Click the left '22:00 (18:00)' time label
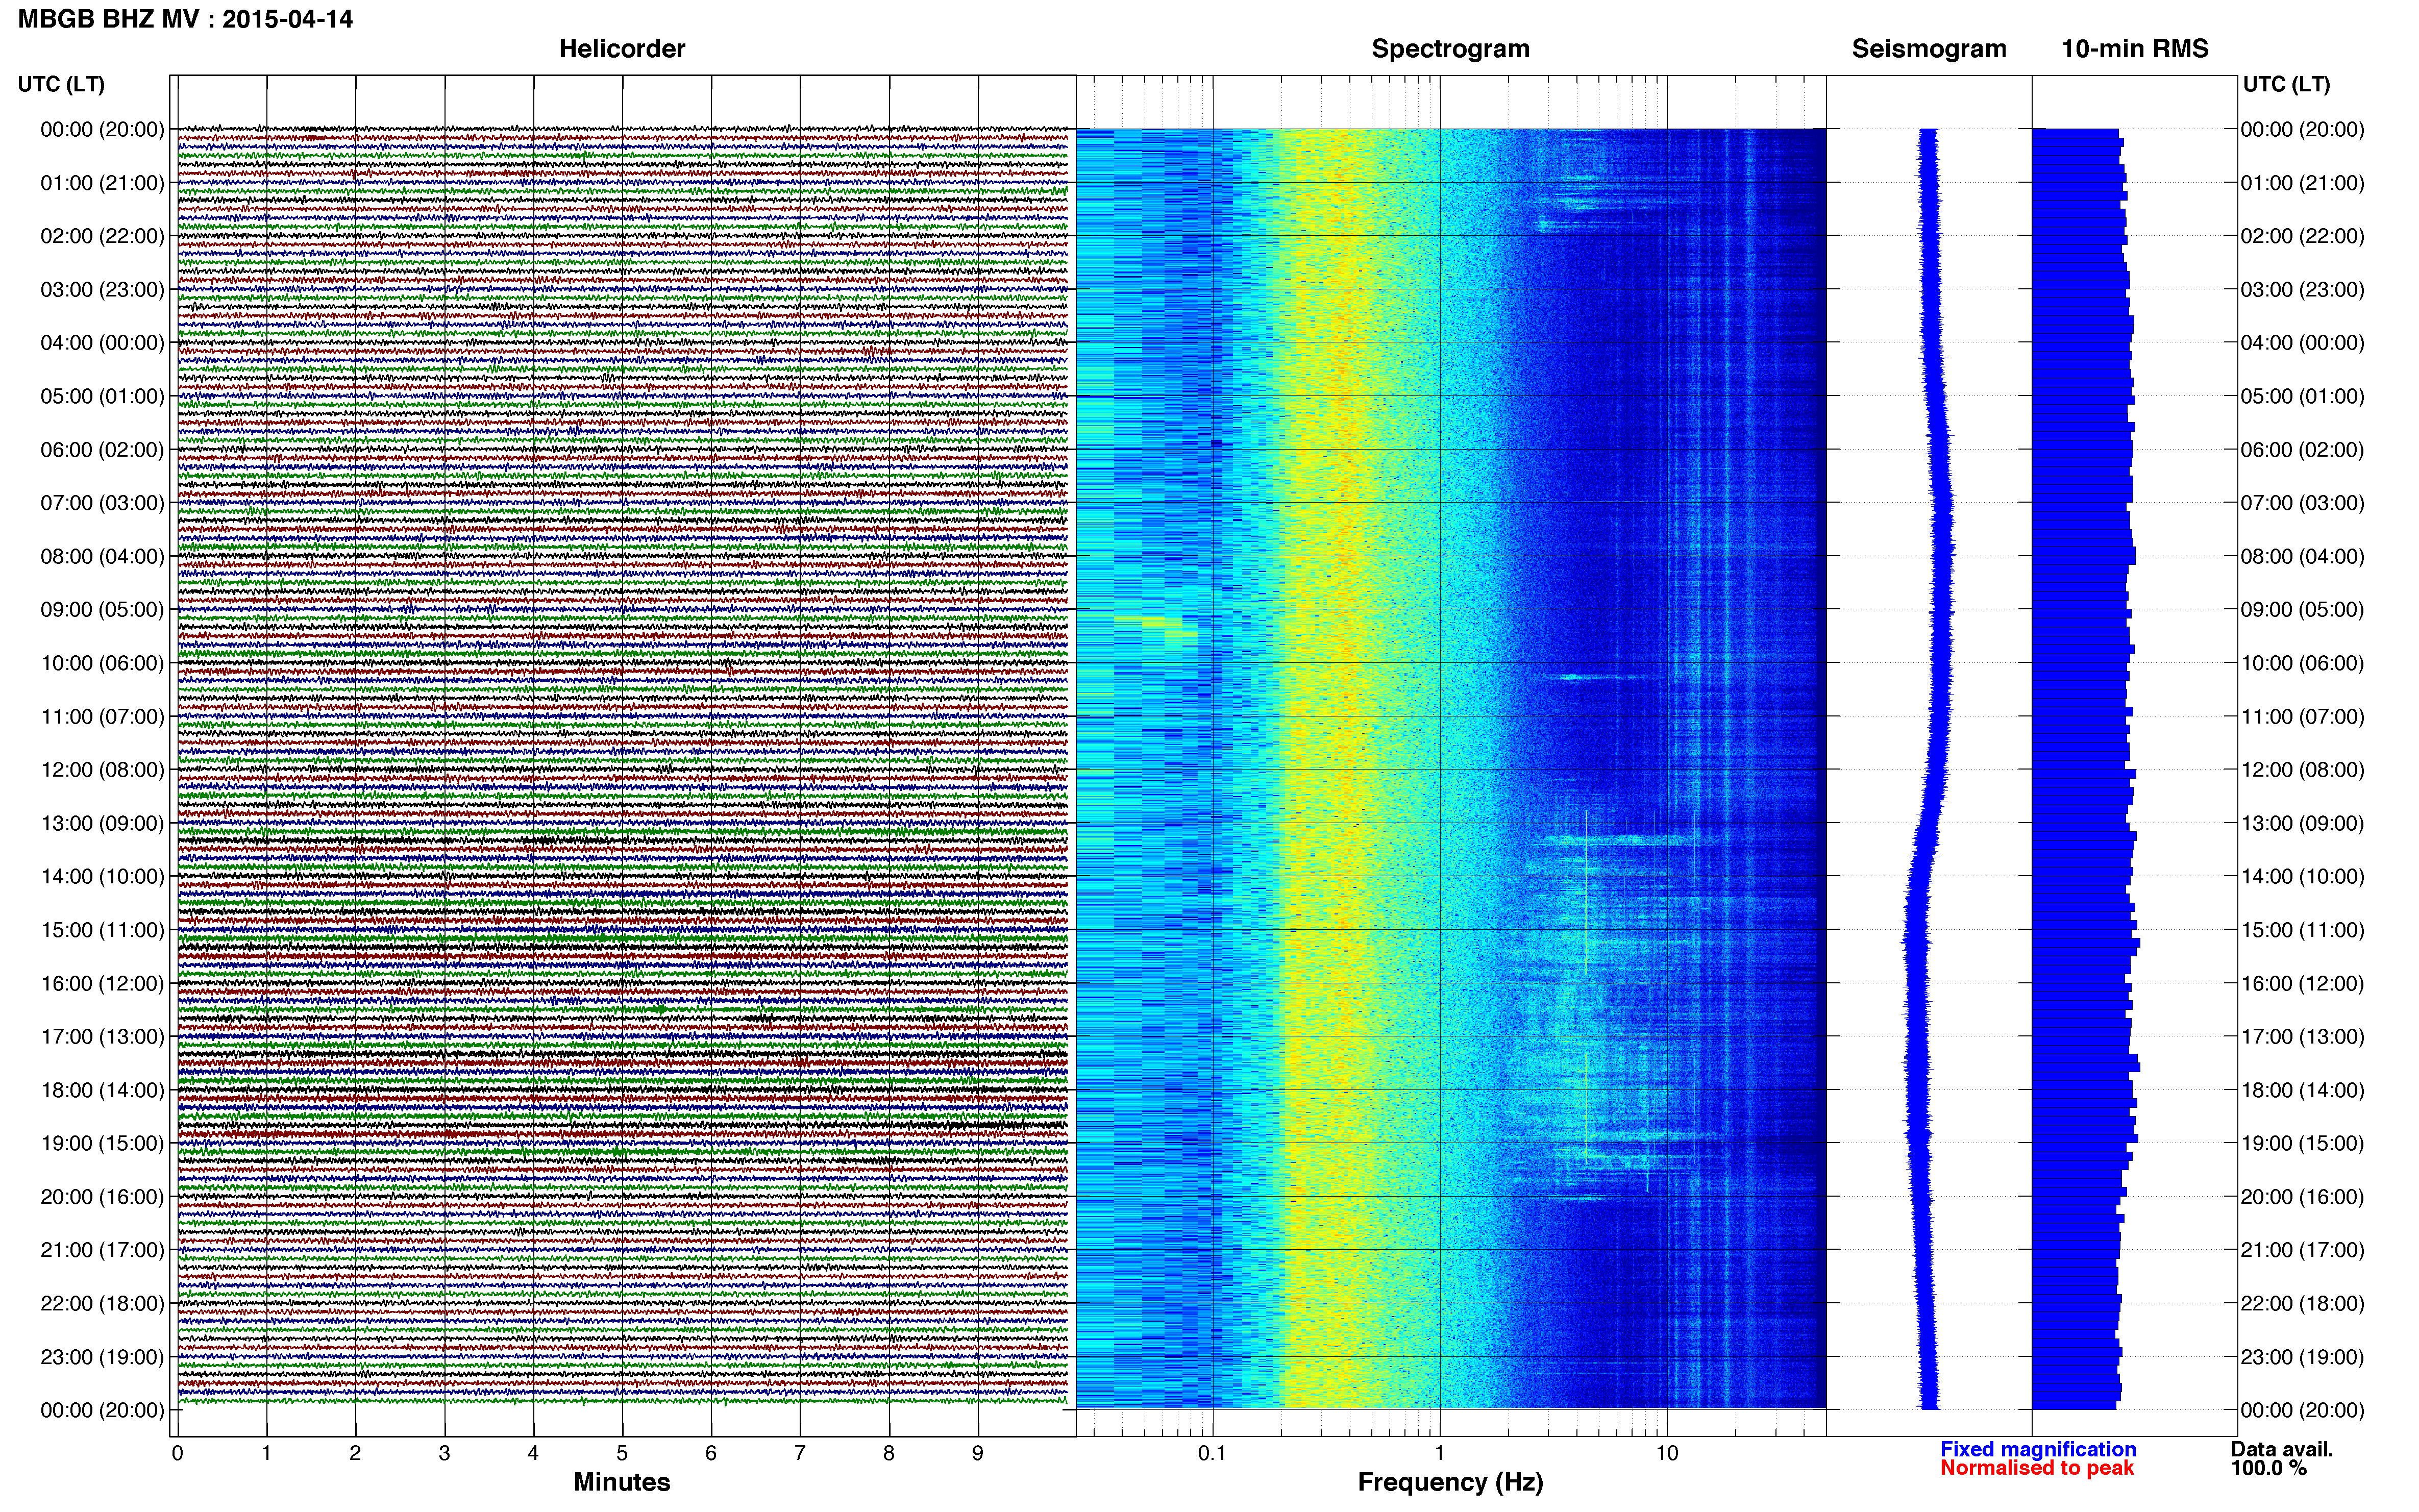Screen dimensions: 2419x1512 pos(102,1304)
